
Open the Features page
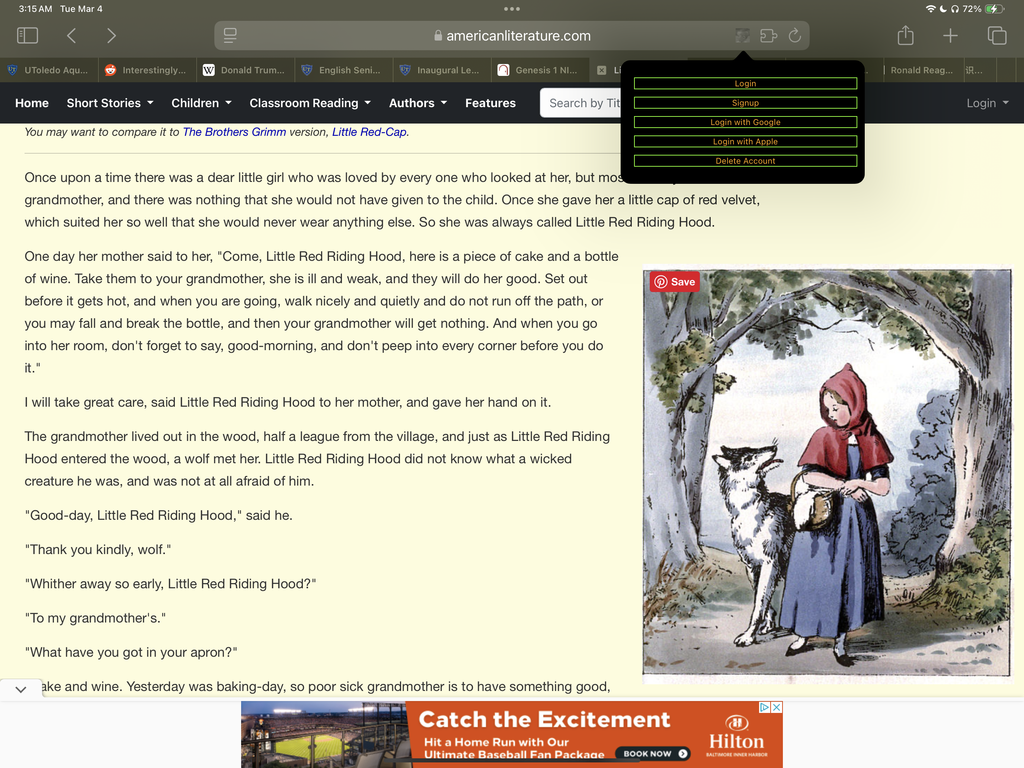pyautogui.click(x=490, y=103)
